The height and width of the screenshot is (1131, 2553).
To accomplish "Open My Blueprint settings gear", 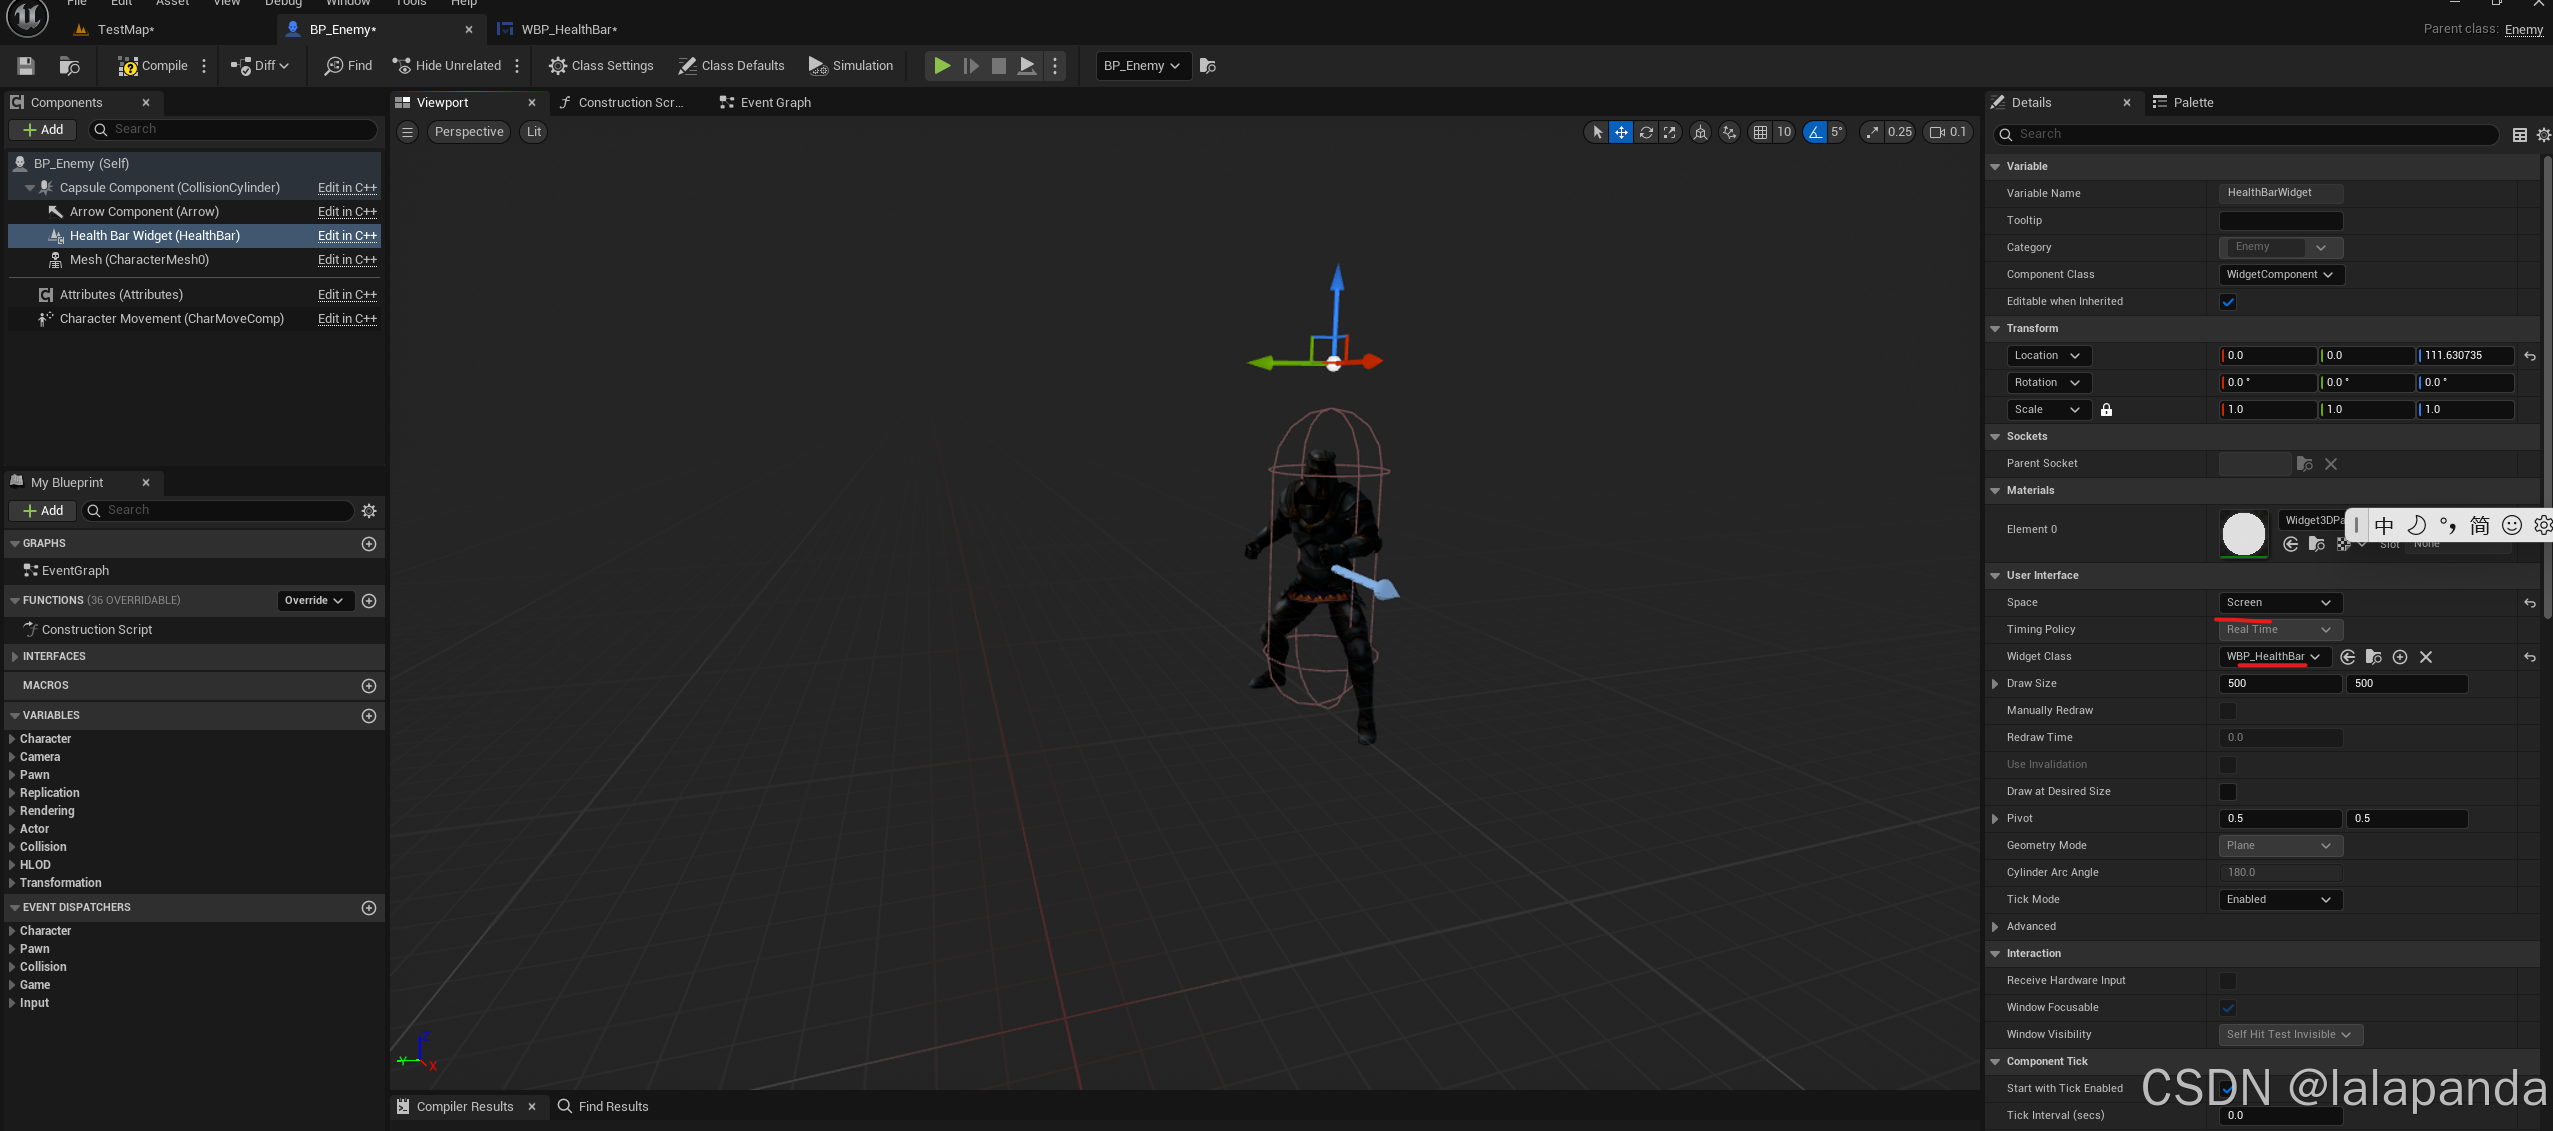I will click(x=369, y=511).
